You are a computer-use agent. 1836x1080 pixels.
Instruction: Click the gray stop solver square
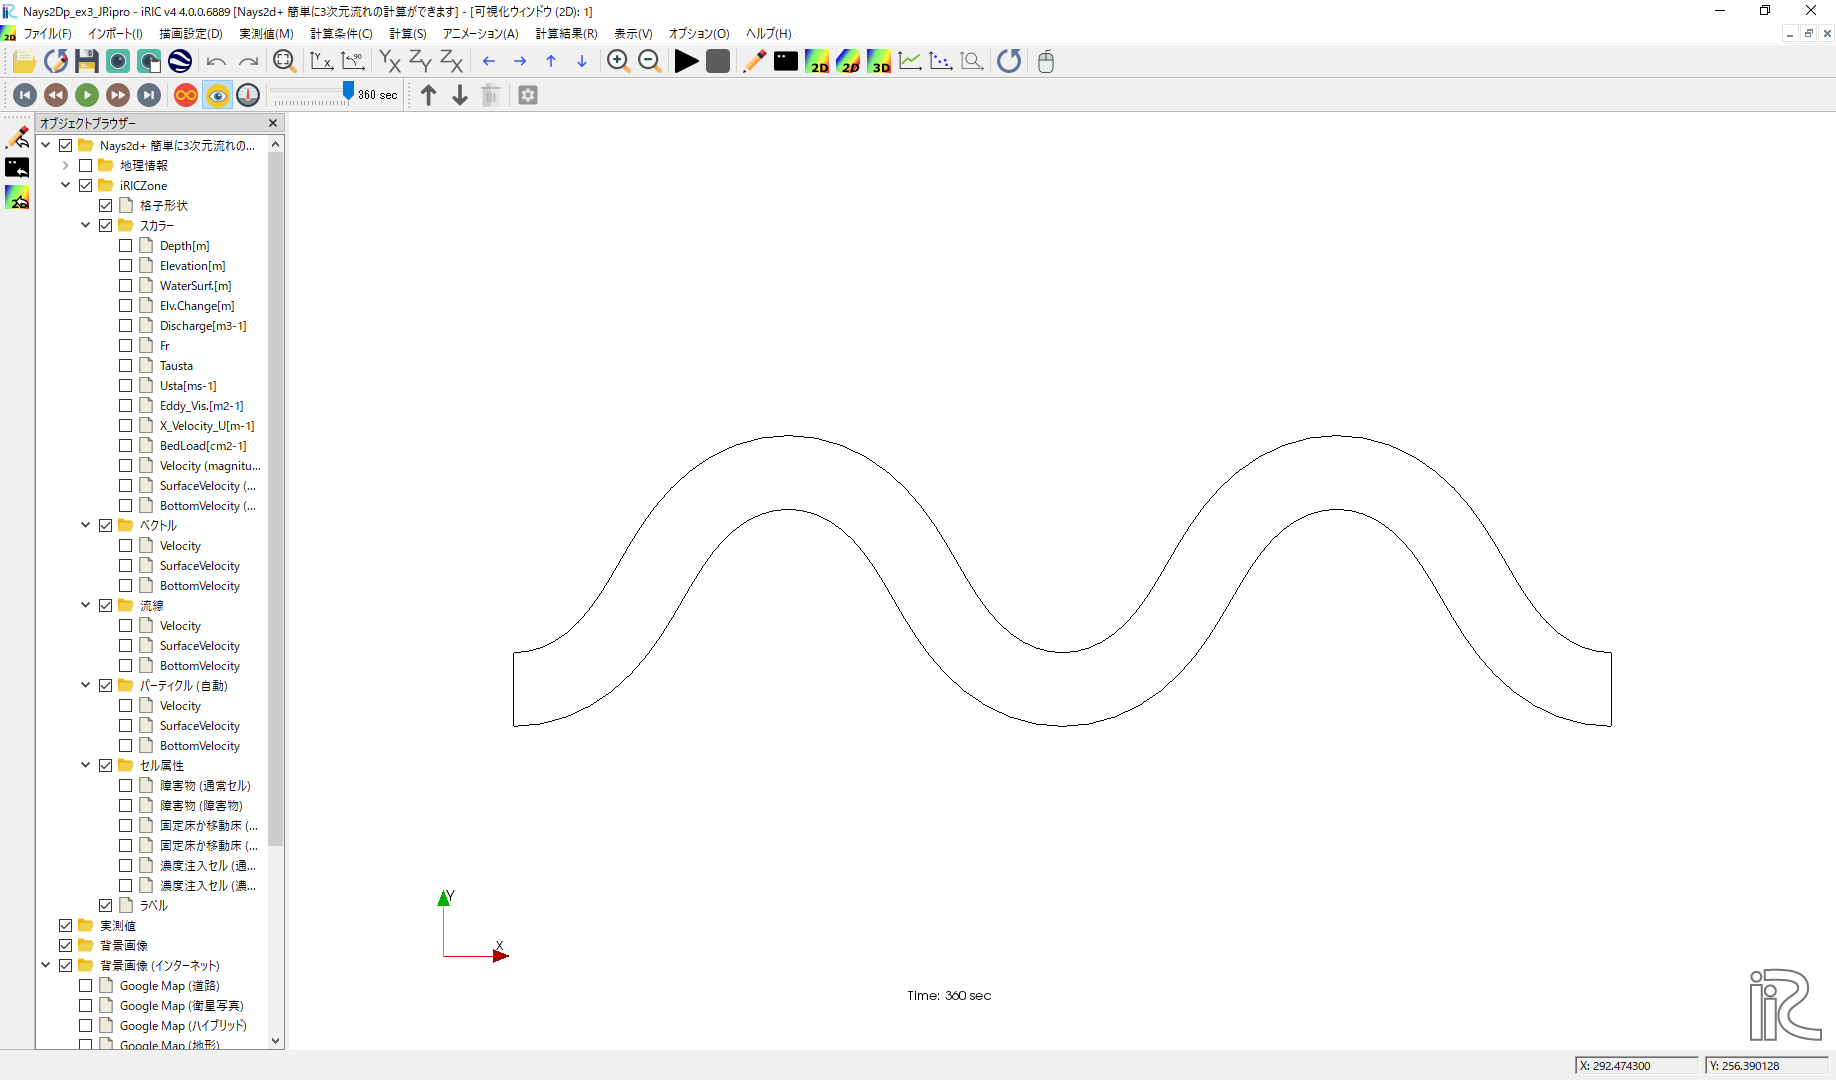pos(717,61)
